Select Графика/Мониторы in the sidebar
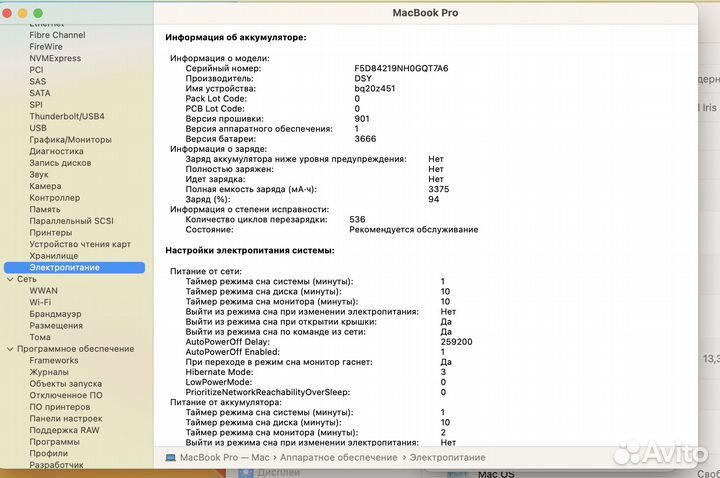Viewport: 720px width, 478px height. (x=70, y=140)
